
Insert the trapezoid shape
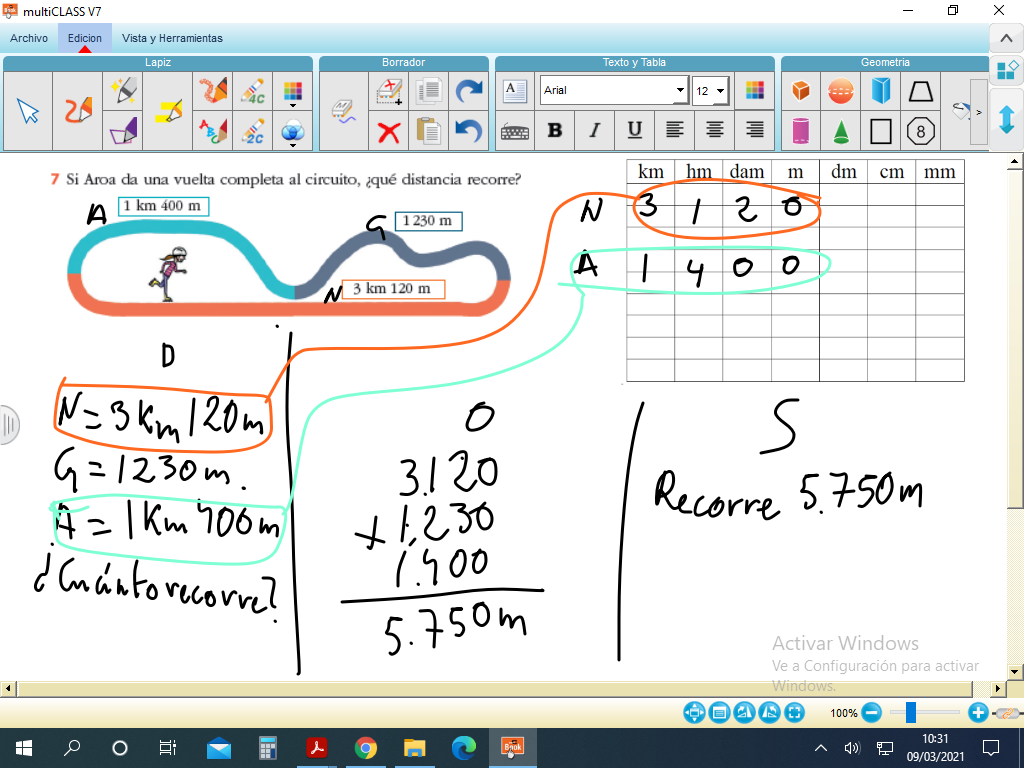pos(920,91)
